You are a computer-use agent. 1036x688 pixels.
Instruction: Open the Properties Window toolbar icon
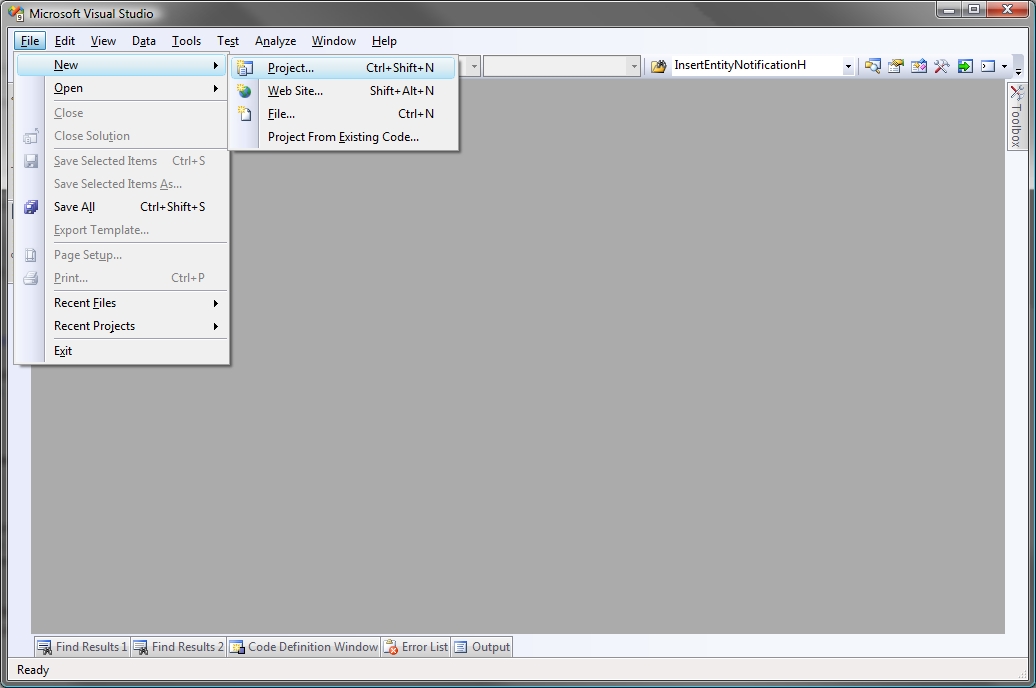895,66
